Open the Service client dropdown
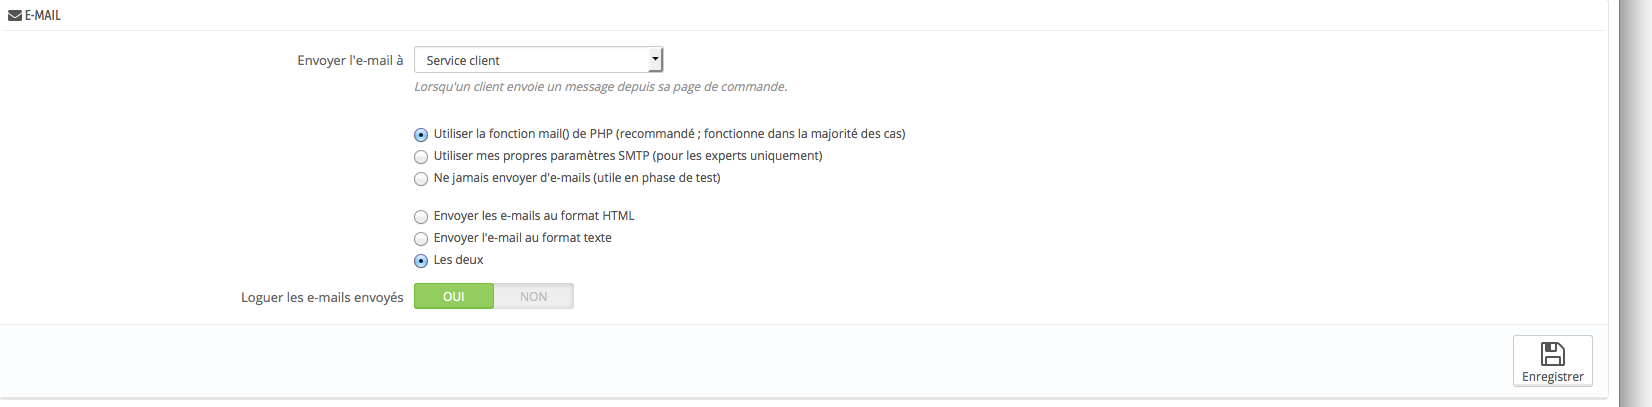 coord(538,60)
